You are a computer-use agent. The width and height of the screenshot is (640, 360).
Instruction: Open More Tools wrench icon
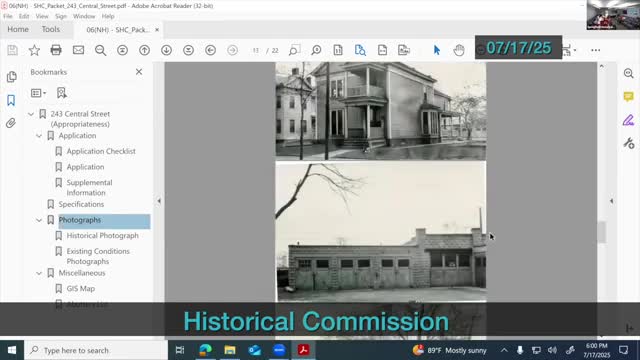point(629,143)
